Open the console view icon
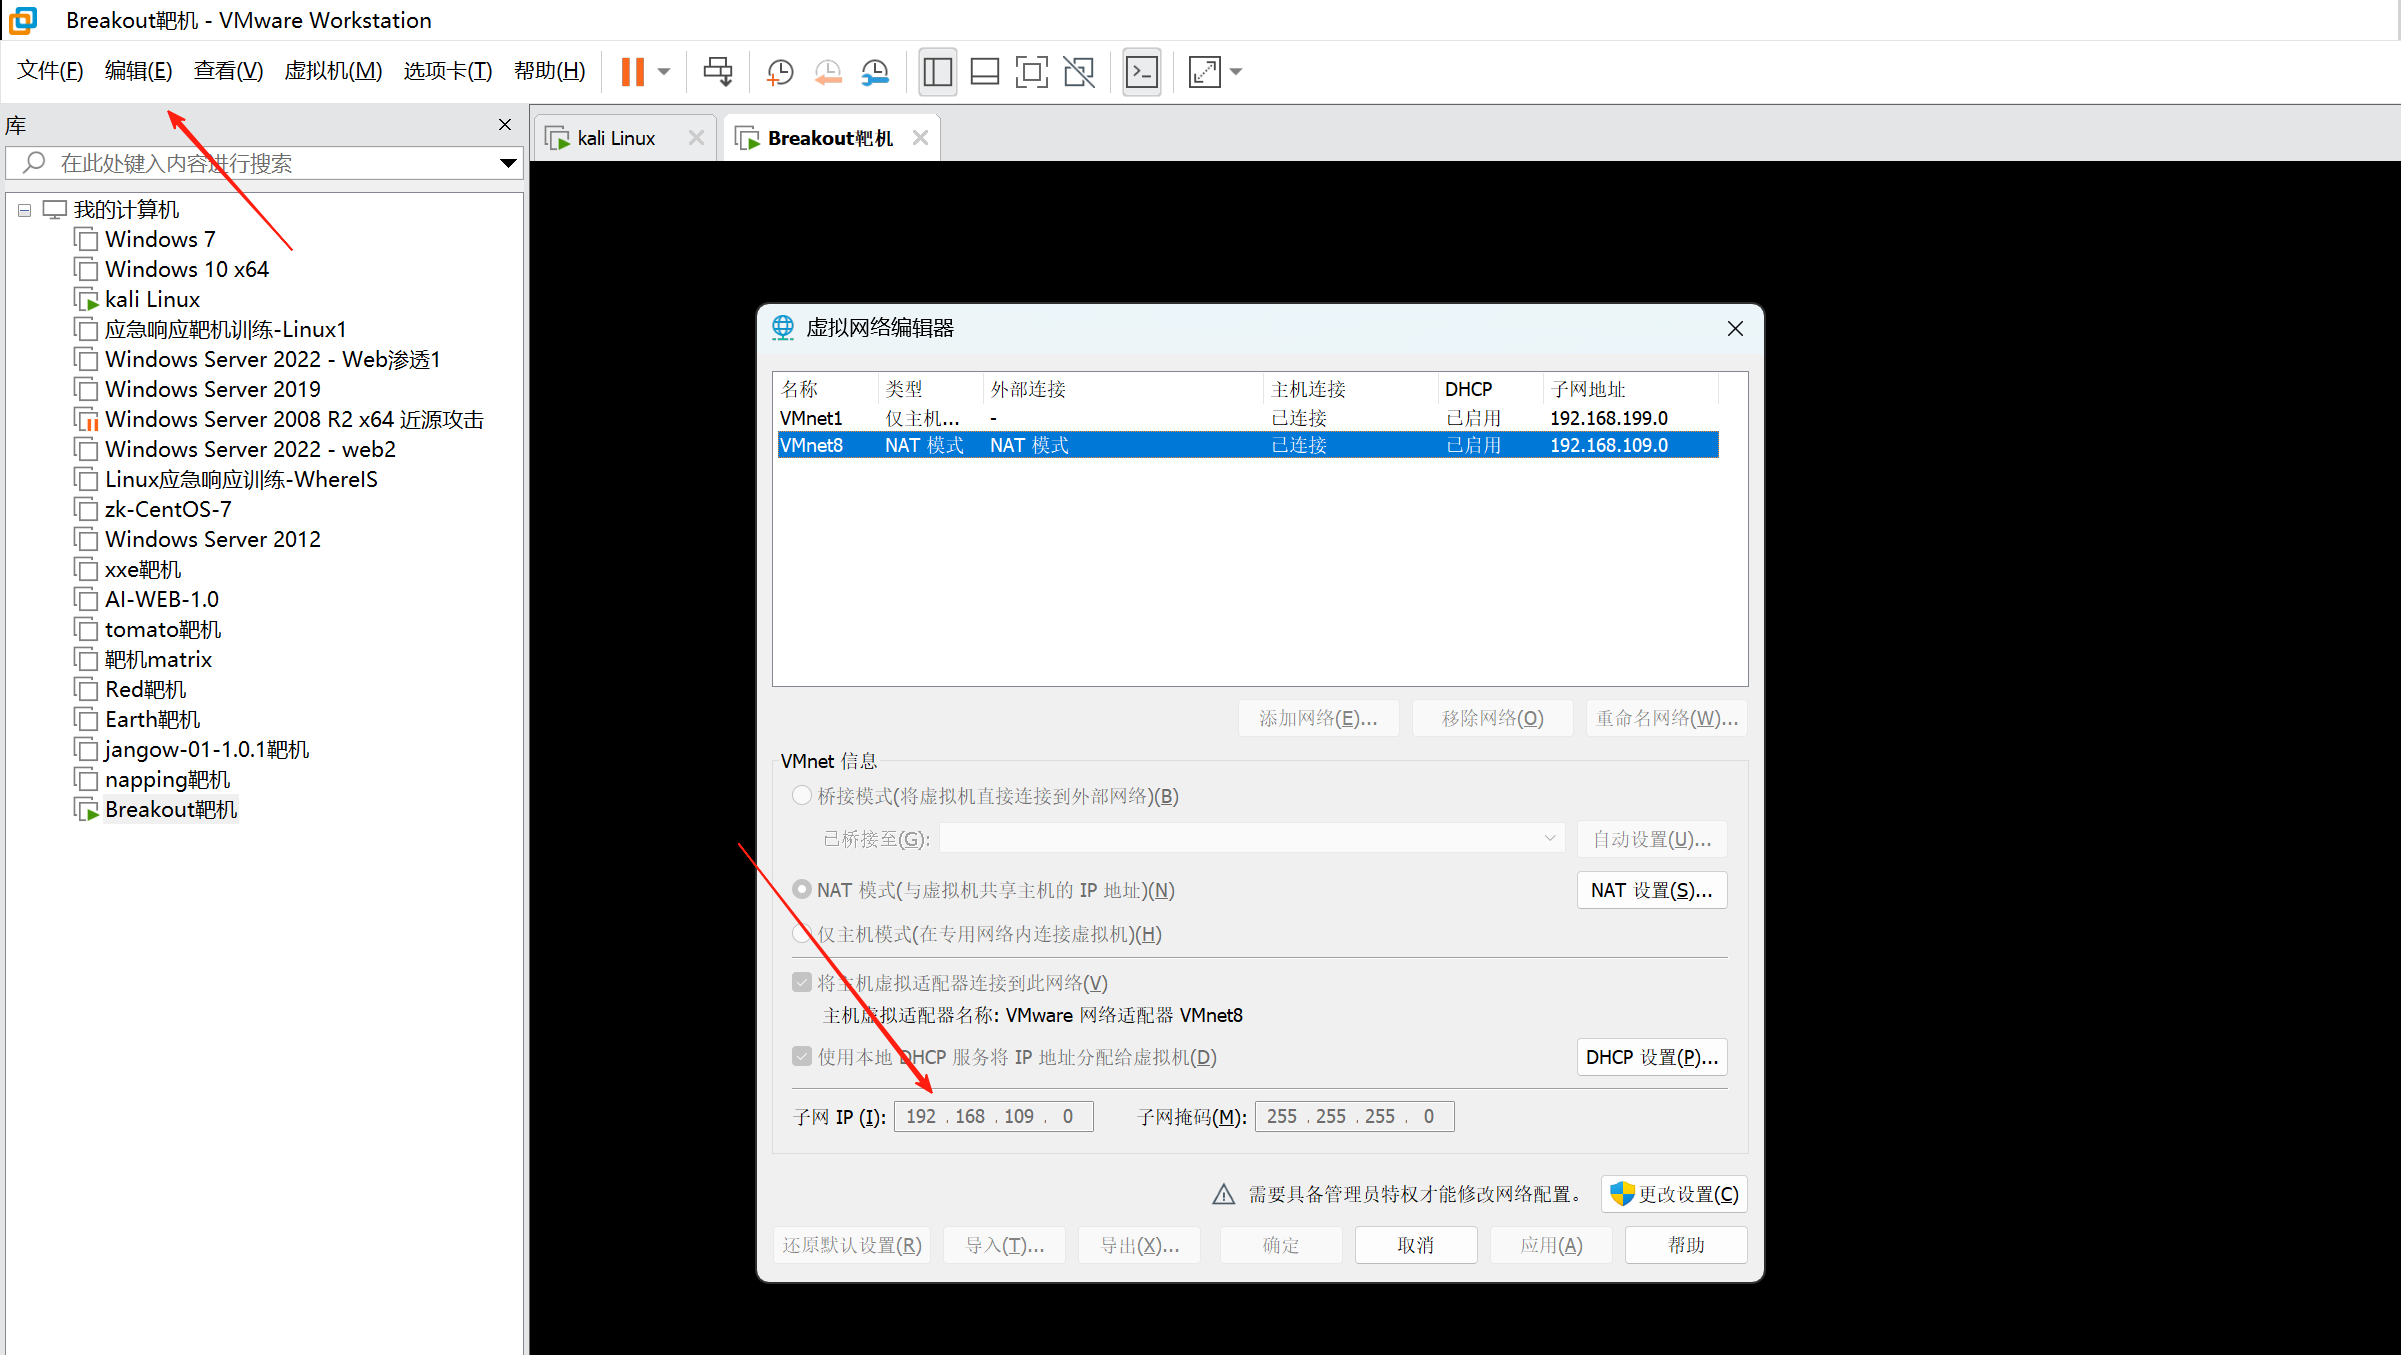The image size is (2401, 1355). (1142, 71)
